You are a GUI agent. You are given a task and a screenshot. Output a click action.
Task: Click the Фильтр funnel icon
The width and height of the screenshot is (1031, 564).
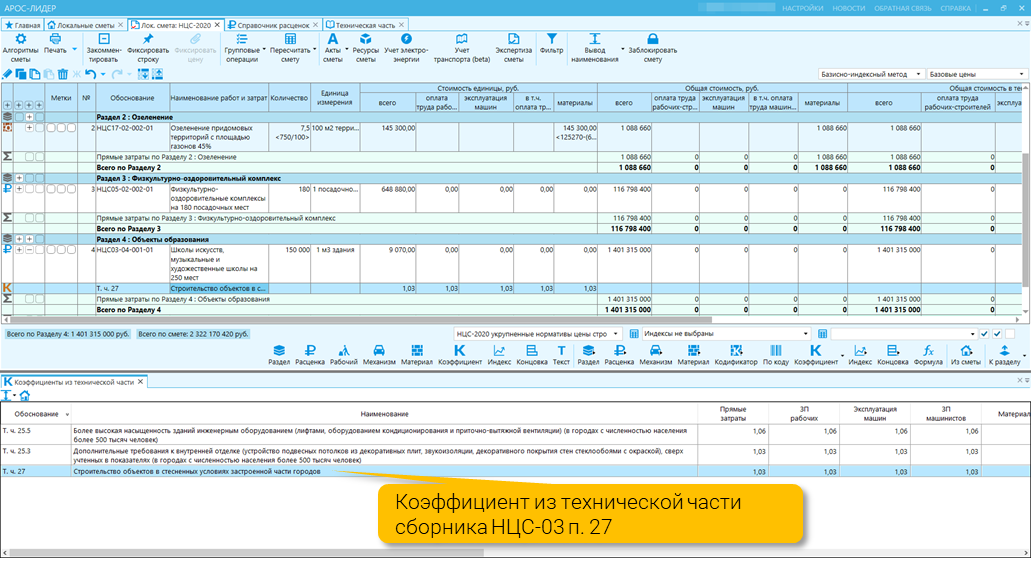(552, 39)
